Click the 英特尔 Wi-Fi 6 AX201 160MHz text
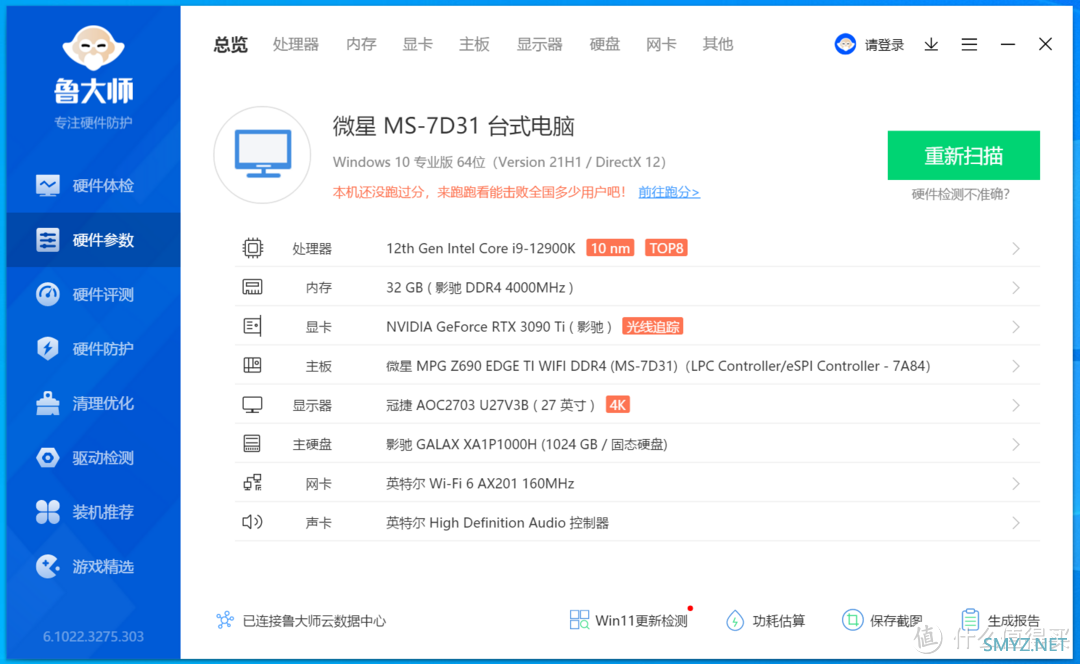The width and height of the screenshot is (1080, 664). click(480, 484)
